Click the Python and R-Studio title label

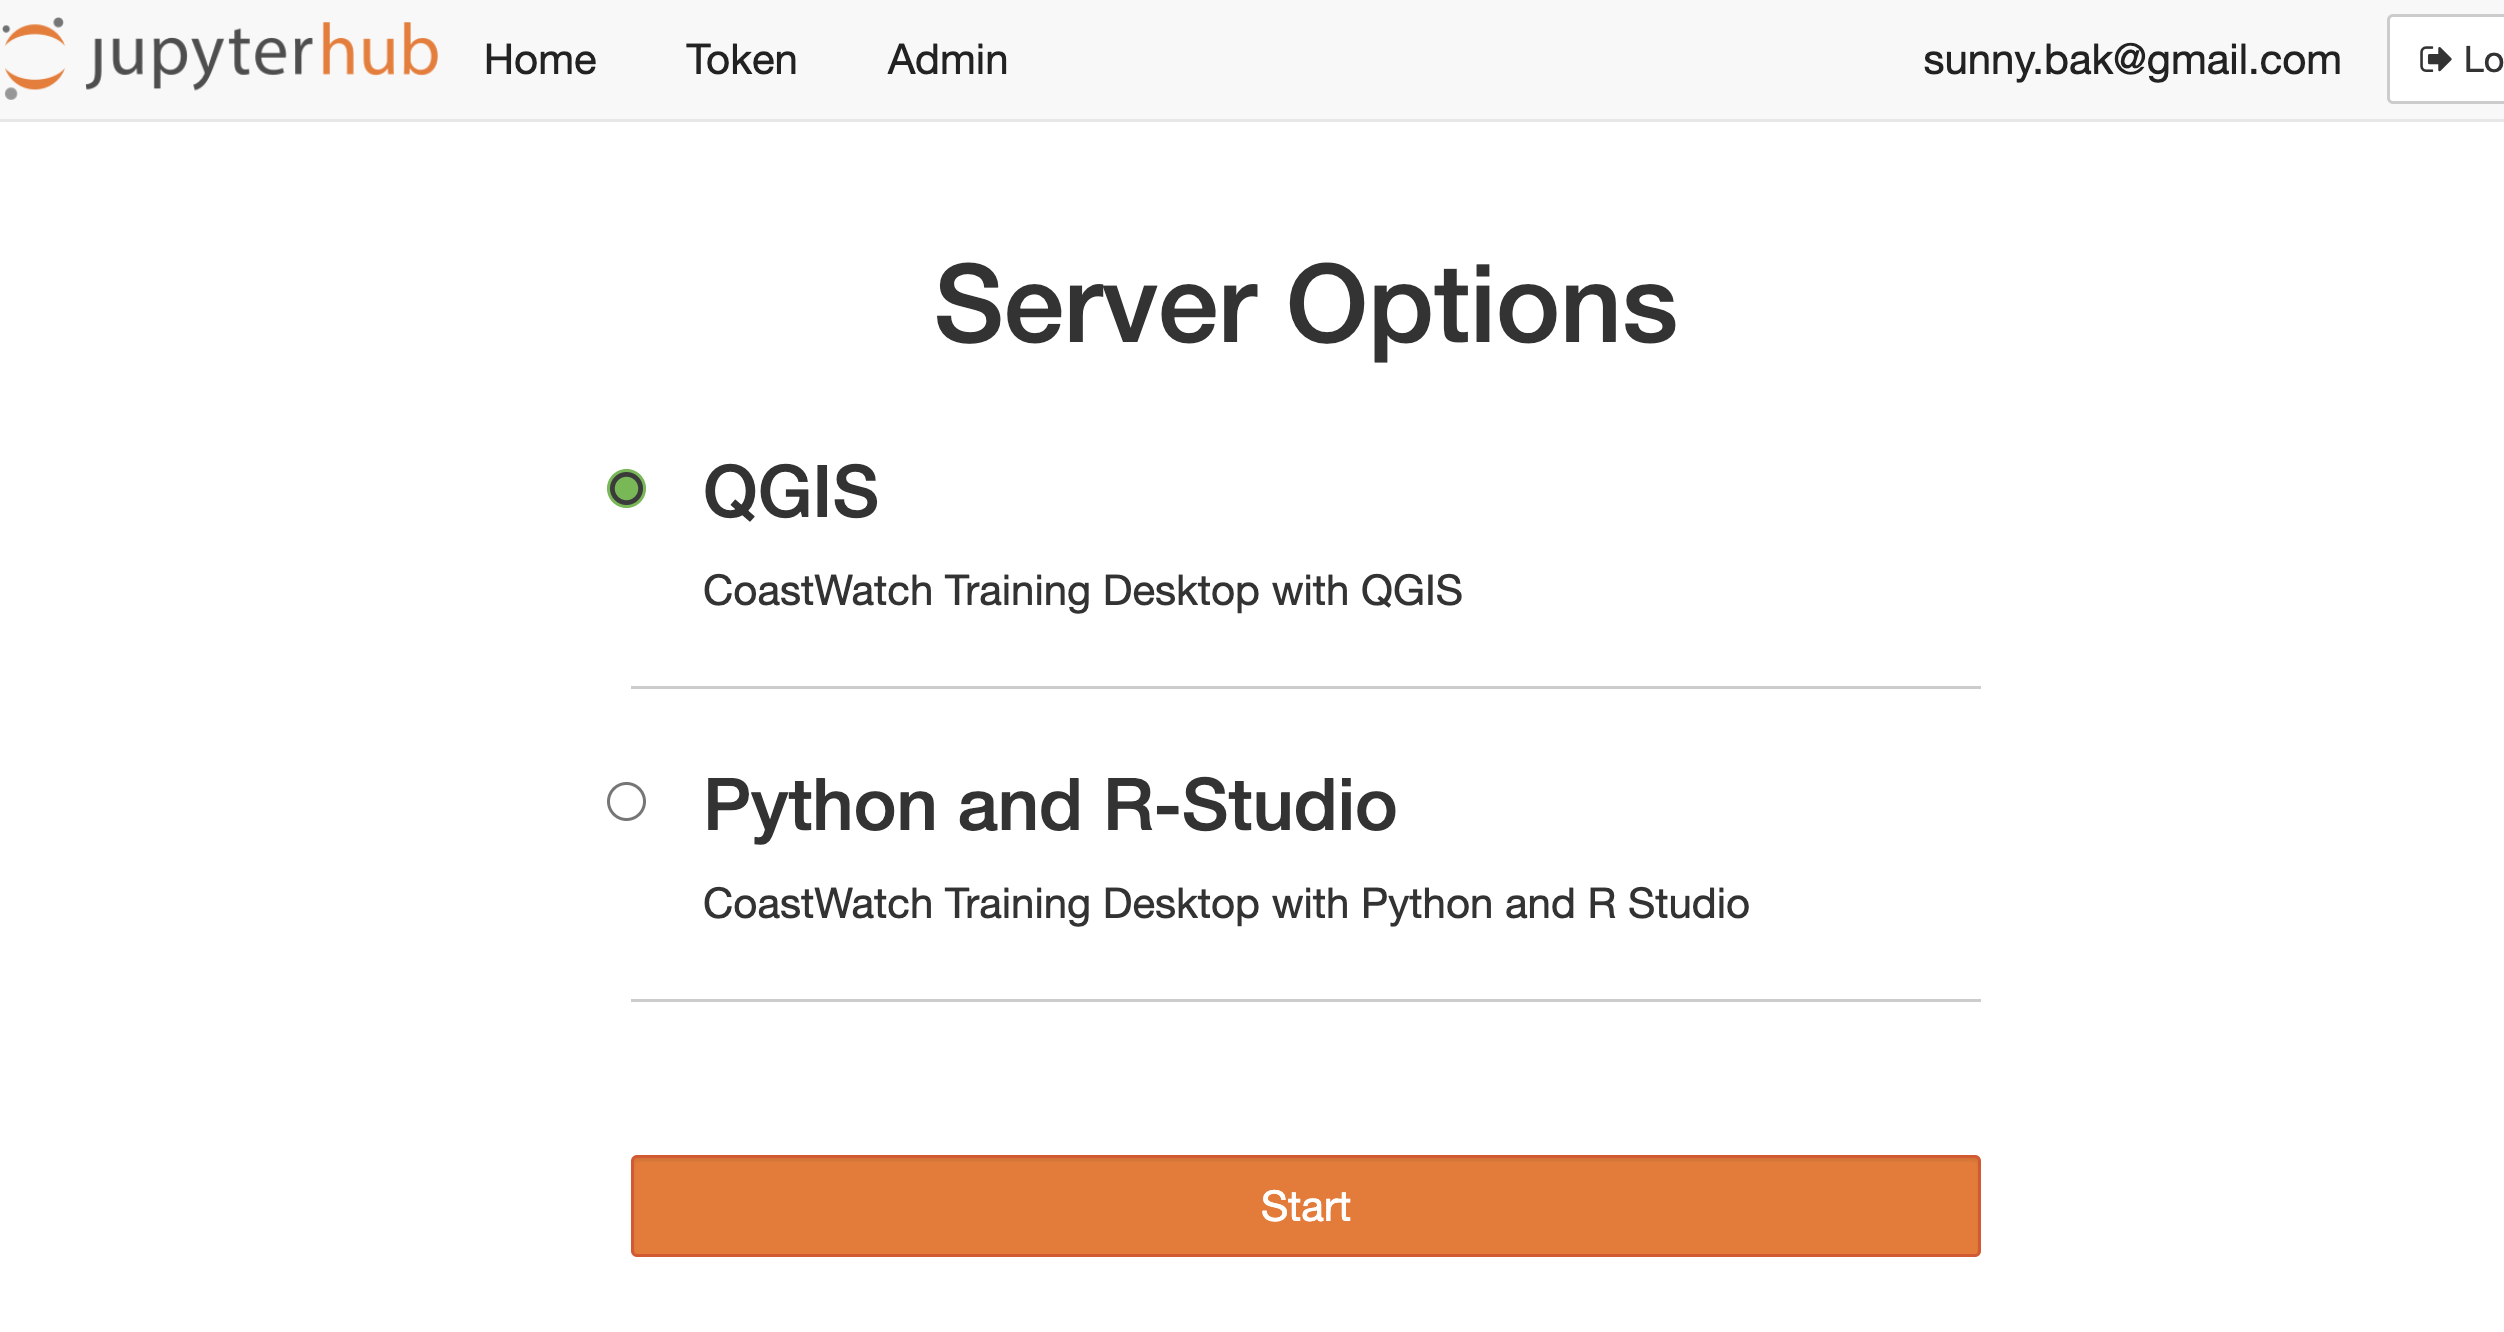point(1049,806)
